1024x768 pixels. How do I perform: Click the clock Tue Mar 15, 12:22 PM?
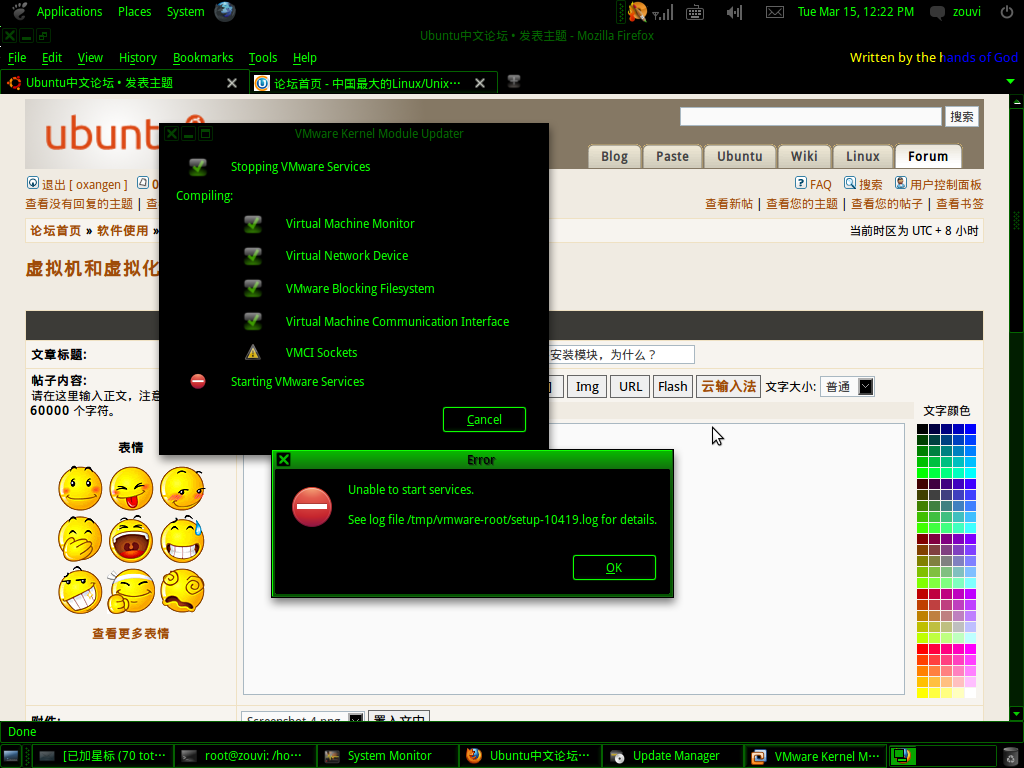tap(856, 12)
